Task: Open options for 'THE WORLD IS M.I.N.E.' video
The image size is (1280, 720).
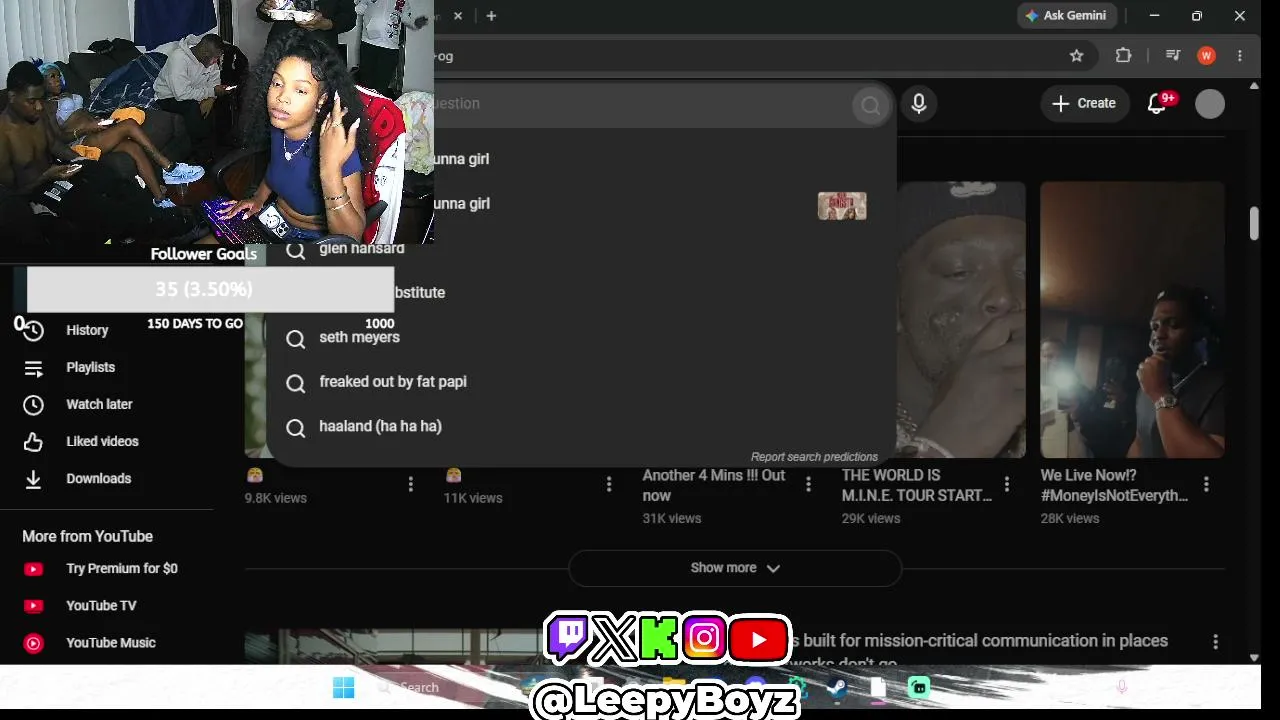Action: (1007, 484)
